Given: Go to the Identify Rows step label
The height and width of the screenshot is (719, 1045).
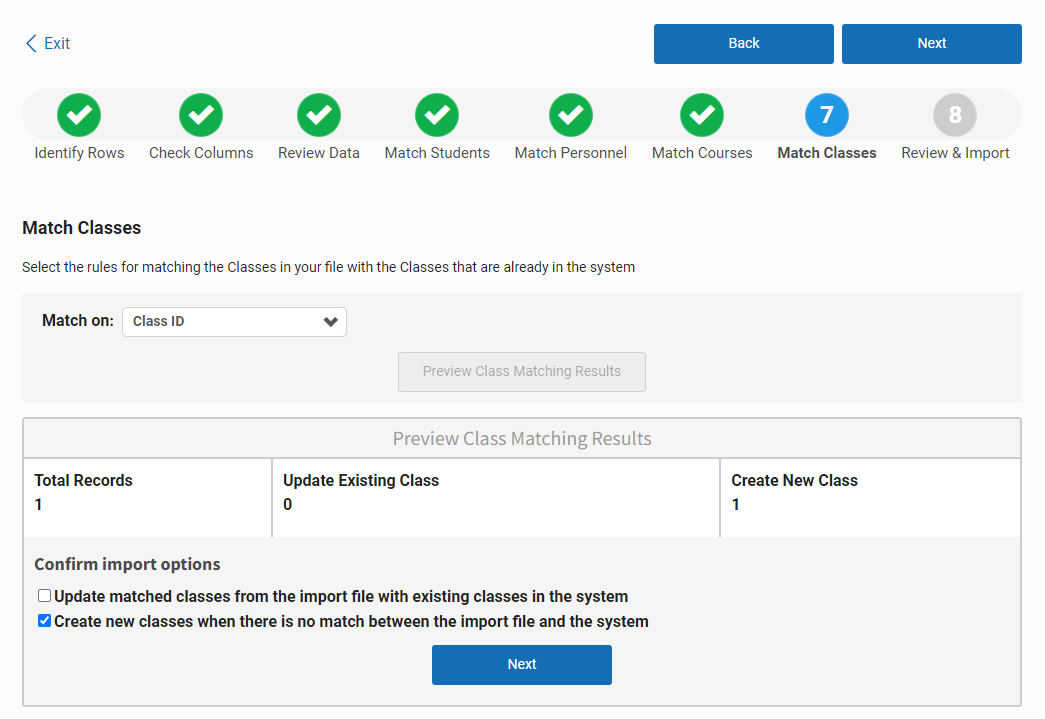Looking at the screenshot, I should coord(79,153).
